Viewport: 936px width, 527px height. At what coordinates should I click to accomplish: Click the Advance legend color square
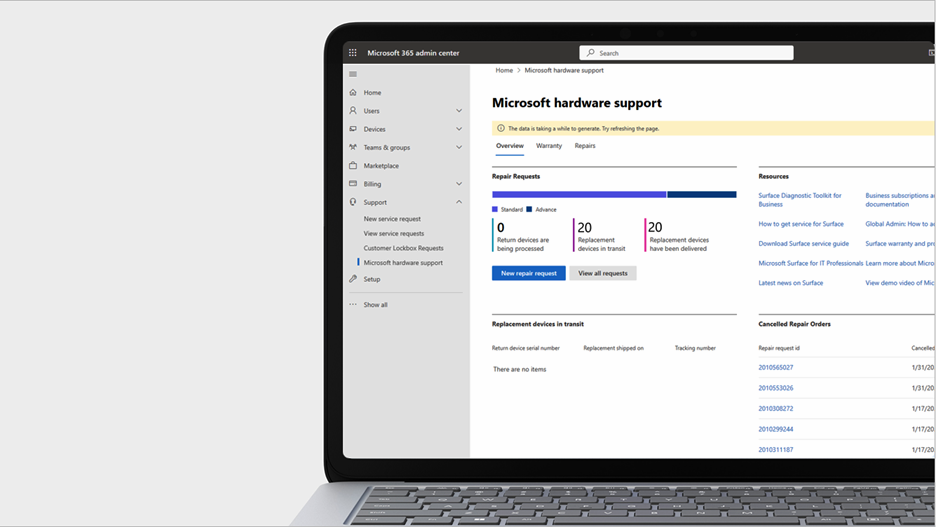529,209
